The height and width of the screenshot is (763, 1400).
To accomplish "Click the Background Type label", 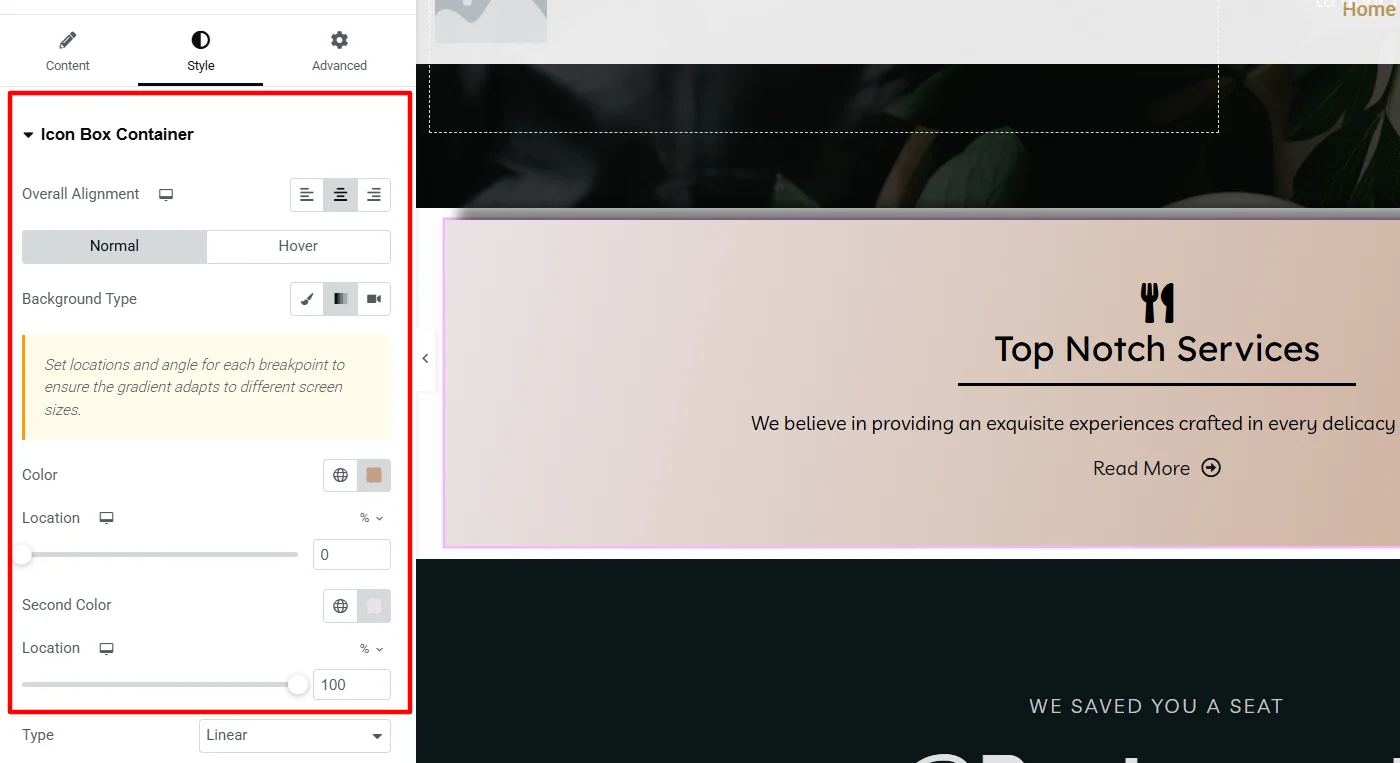I will click(x=79, y=299).
